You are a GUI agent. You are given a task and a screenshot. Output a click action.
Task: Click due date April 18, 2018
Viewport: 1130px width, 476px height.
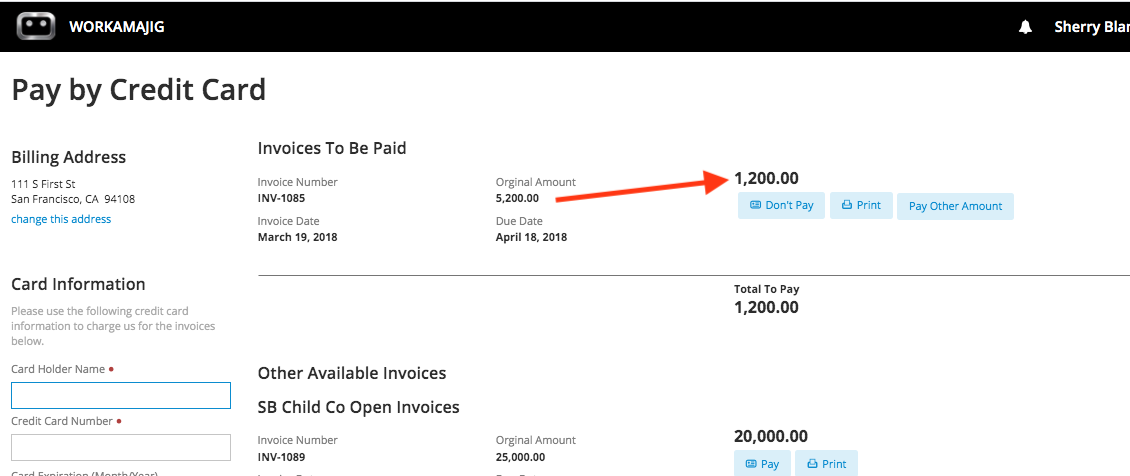click(531, 237)
